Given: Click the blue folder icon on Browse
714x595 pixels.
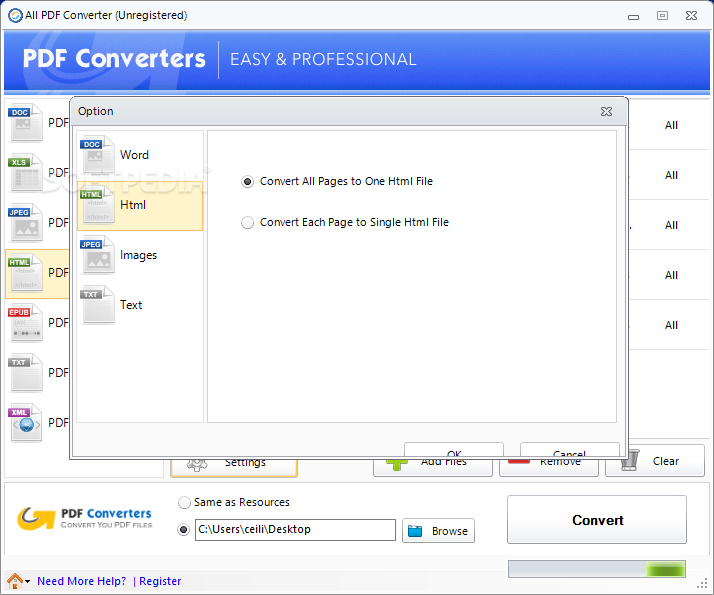Looking at the screenshot, I should (x=415, y=531).
